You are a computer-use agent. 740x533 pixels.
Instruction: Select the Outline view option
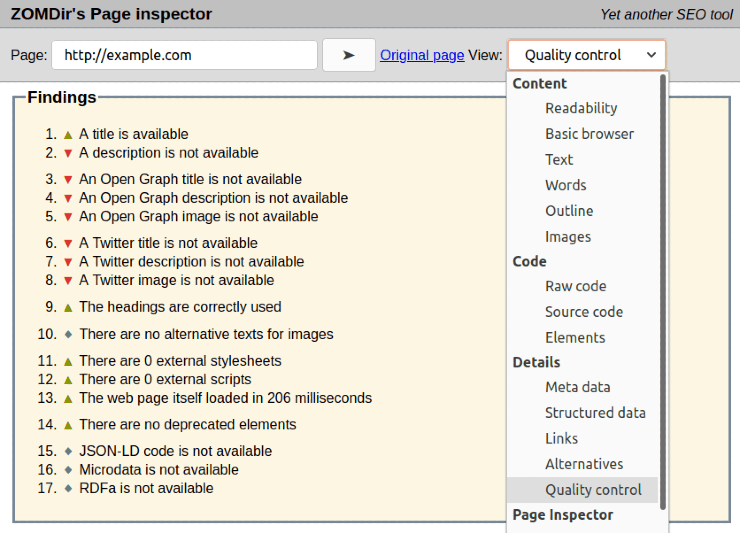pos(569,211)
